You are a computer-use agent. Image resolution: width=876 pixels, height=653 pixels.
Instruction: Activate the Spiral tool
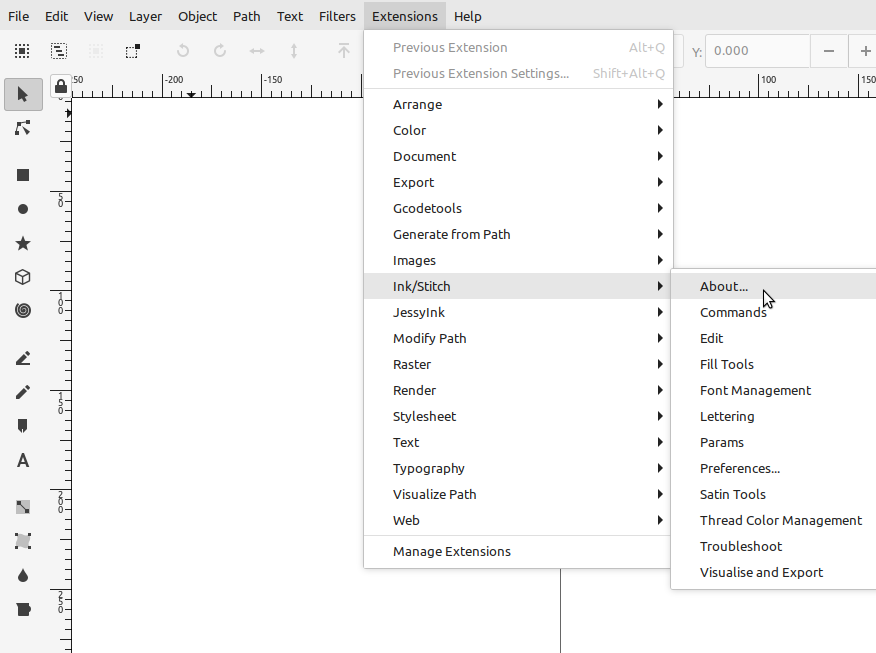pos(22,311)
